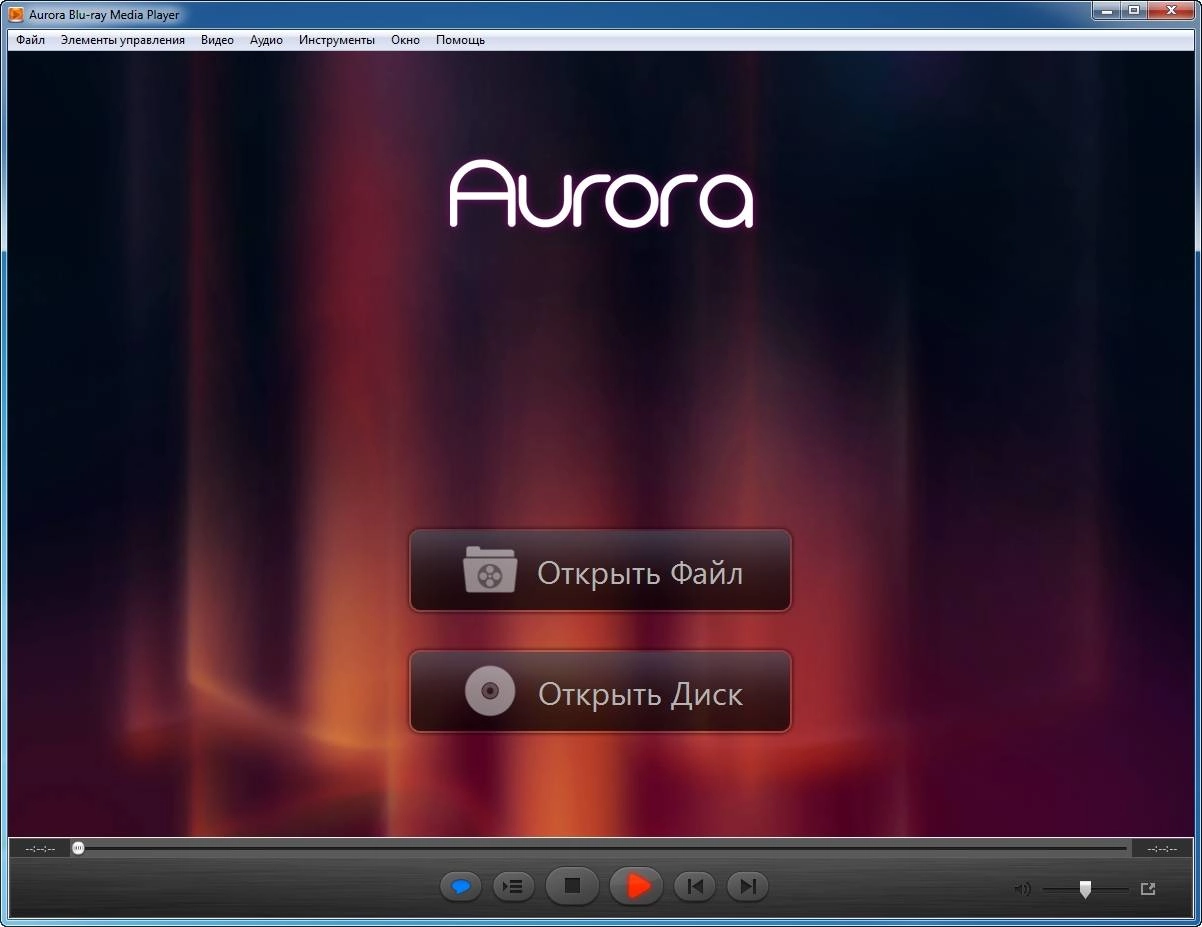The image size is (1202, 927).
Task: Show the playlist panel
Action: (513, 886)
